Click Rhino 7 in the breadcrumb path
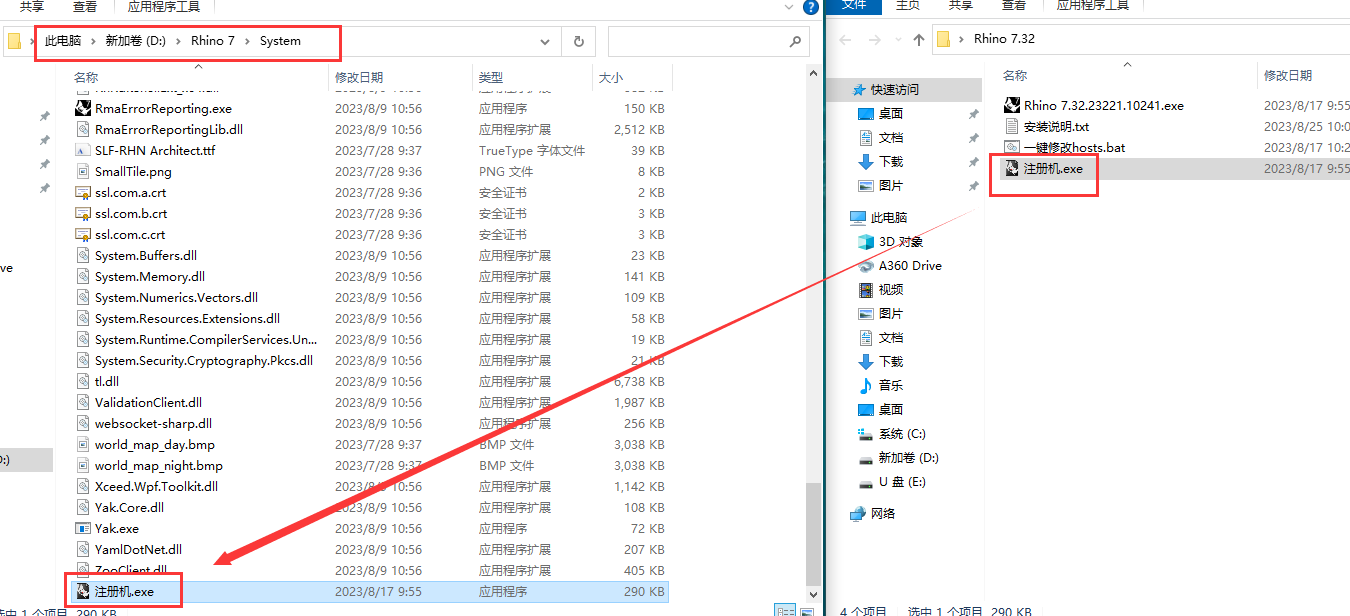Viewport: 1350px width, 616px height. [213, 41]
